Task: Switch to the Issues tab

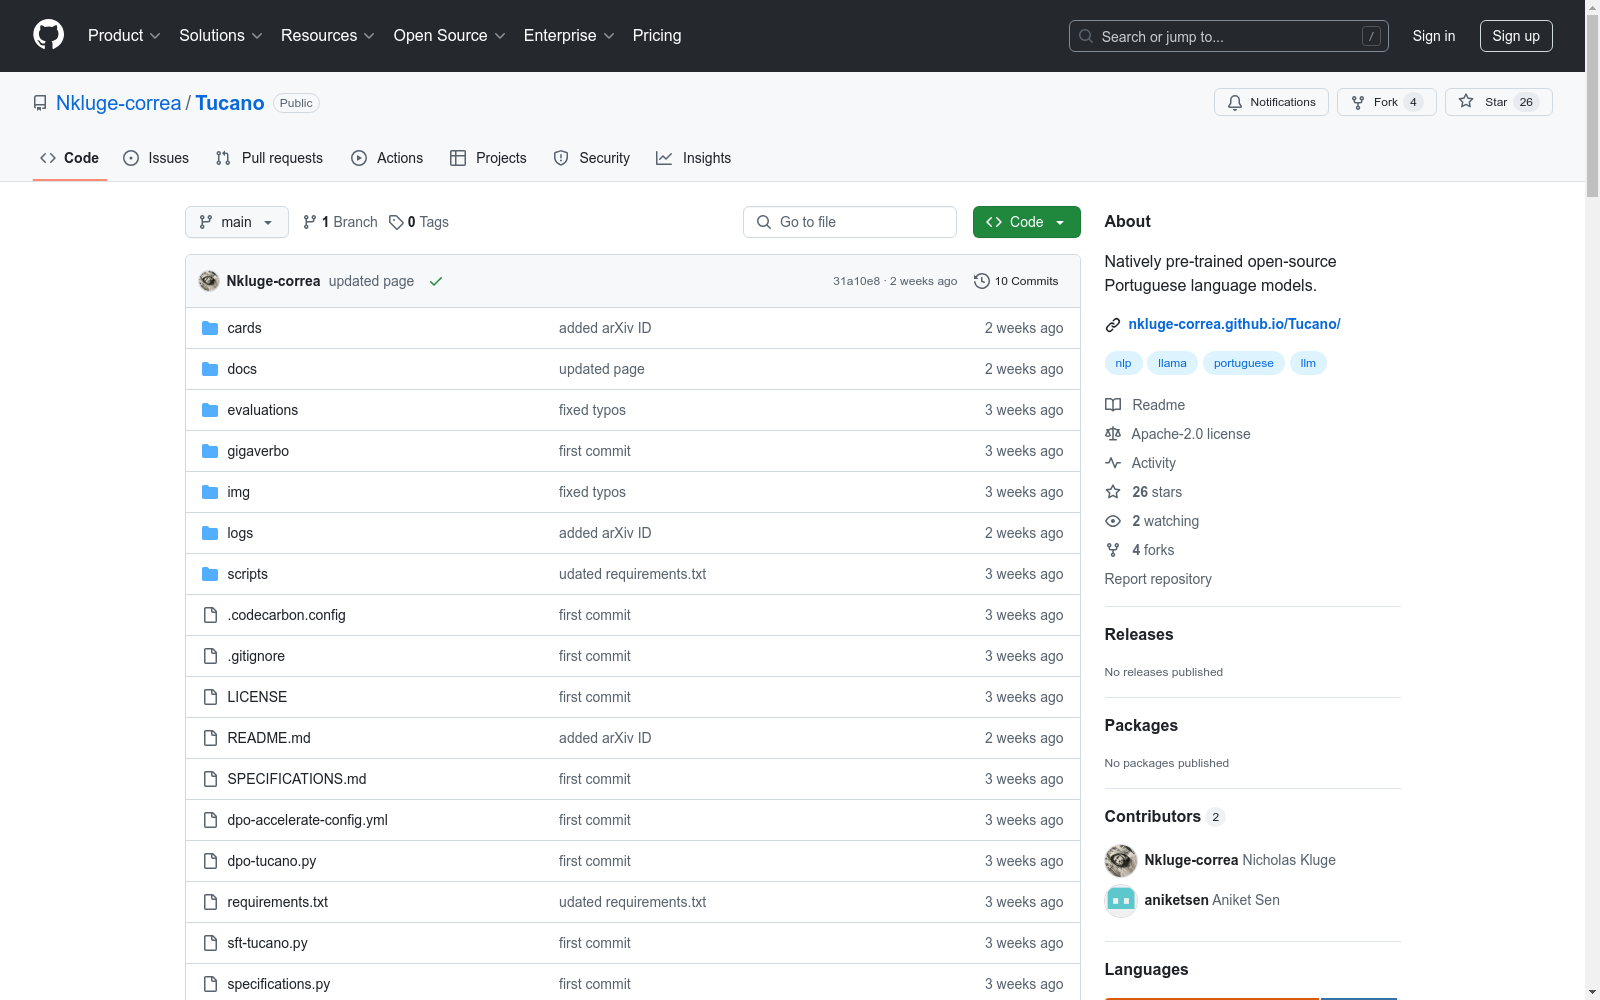Action: (156, 158)
